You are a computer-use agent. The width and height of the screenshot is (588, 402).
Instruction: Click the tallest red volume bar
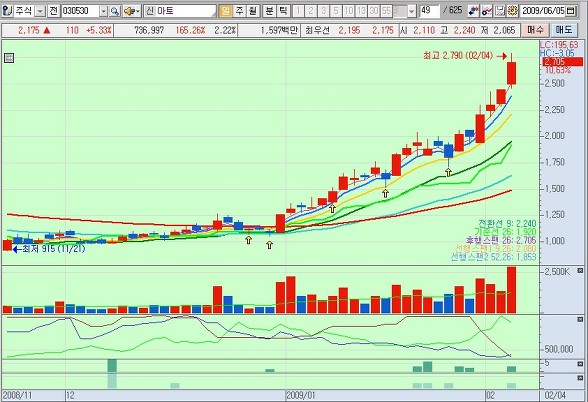(x=512, y=290)
